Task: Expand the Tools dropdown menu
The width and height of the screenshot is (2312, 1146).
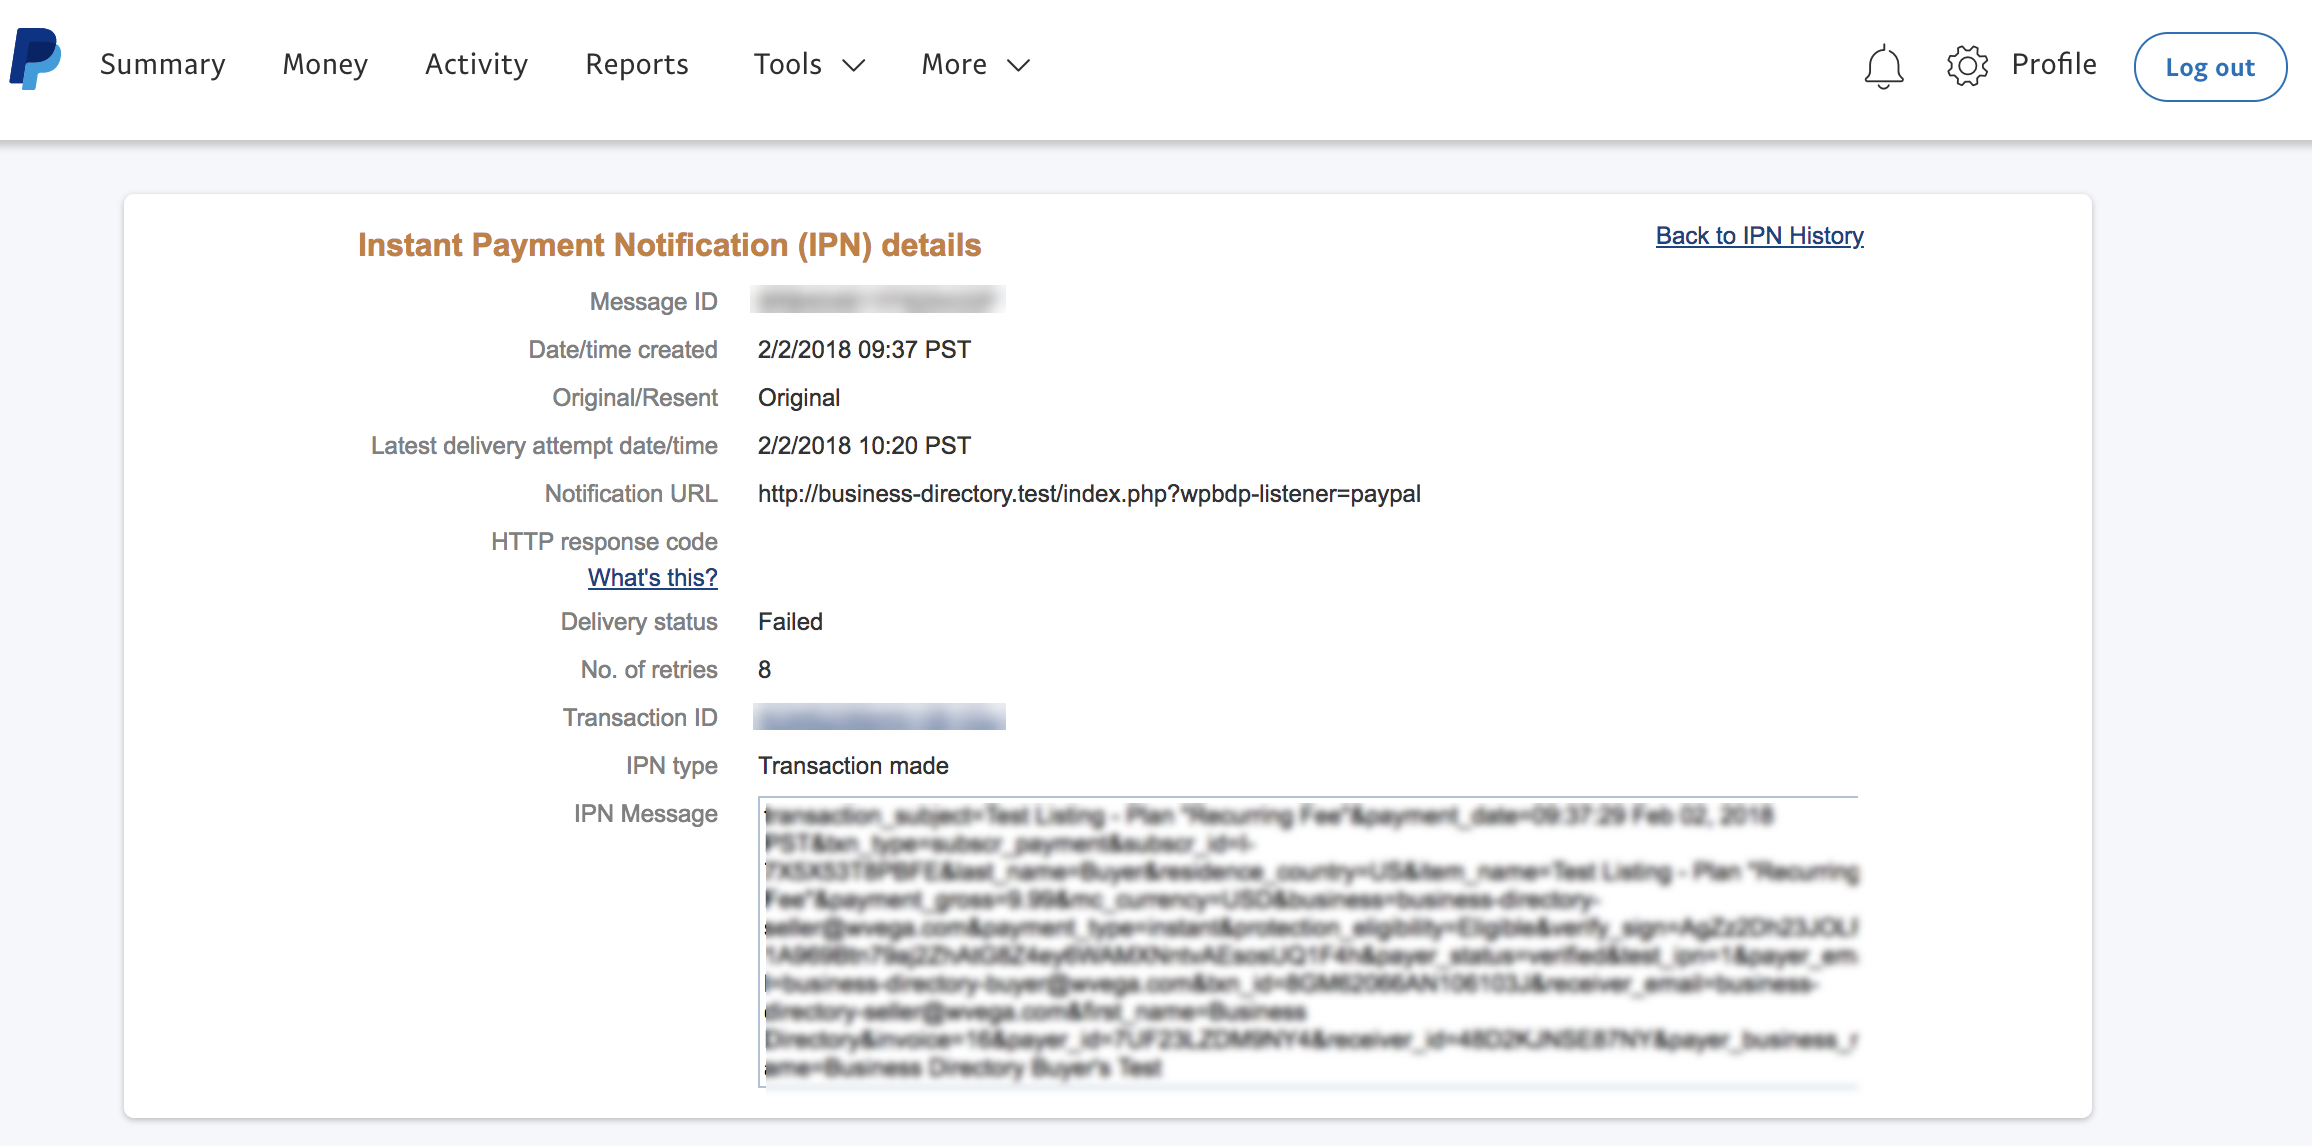Action: coord(809,65)
